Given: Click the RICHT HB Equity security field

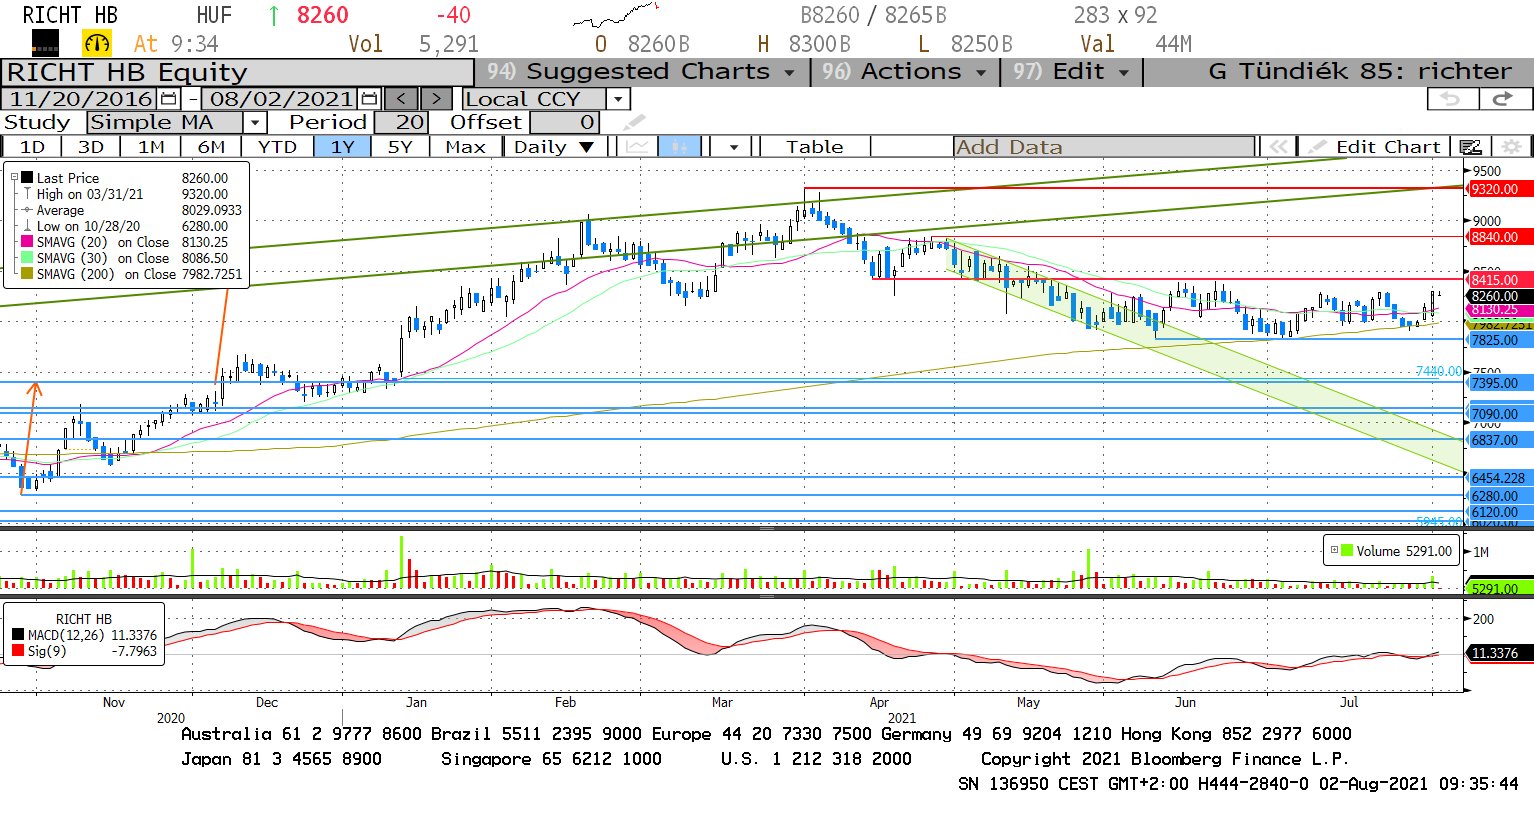Looking at the screenshot, I should tap(238, 72).
